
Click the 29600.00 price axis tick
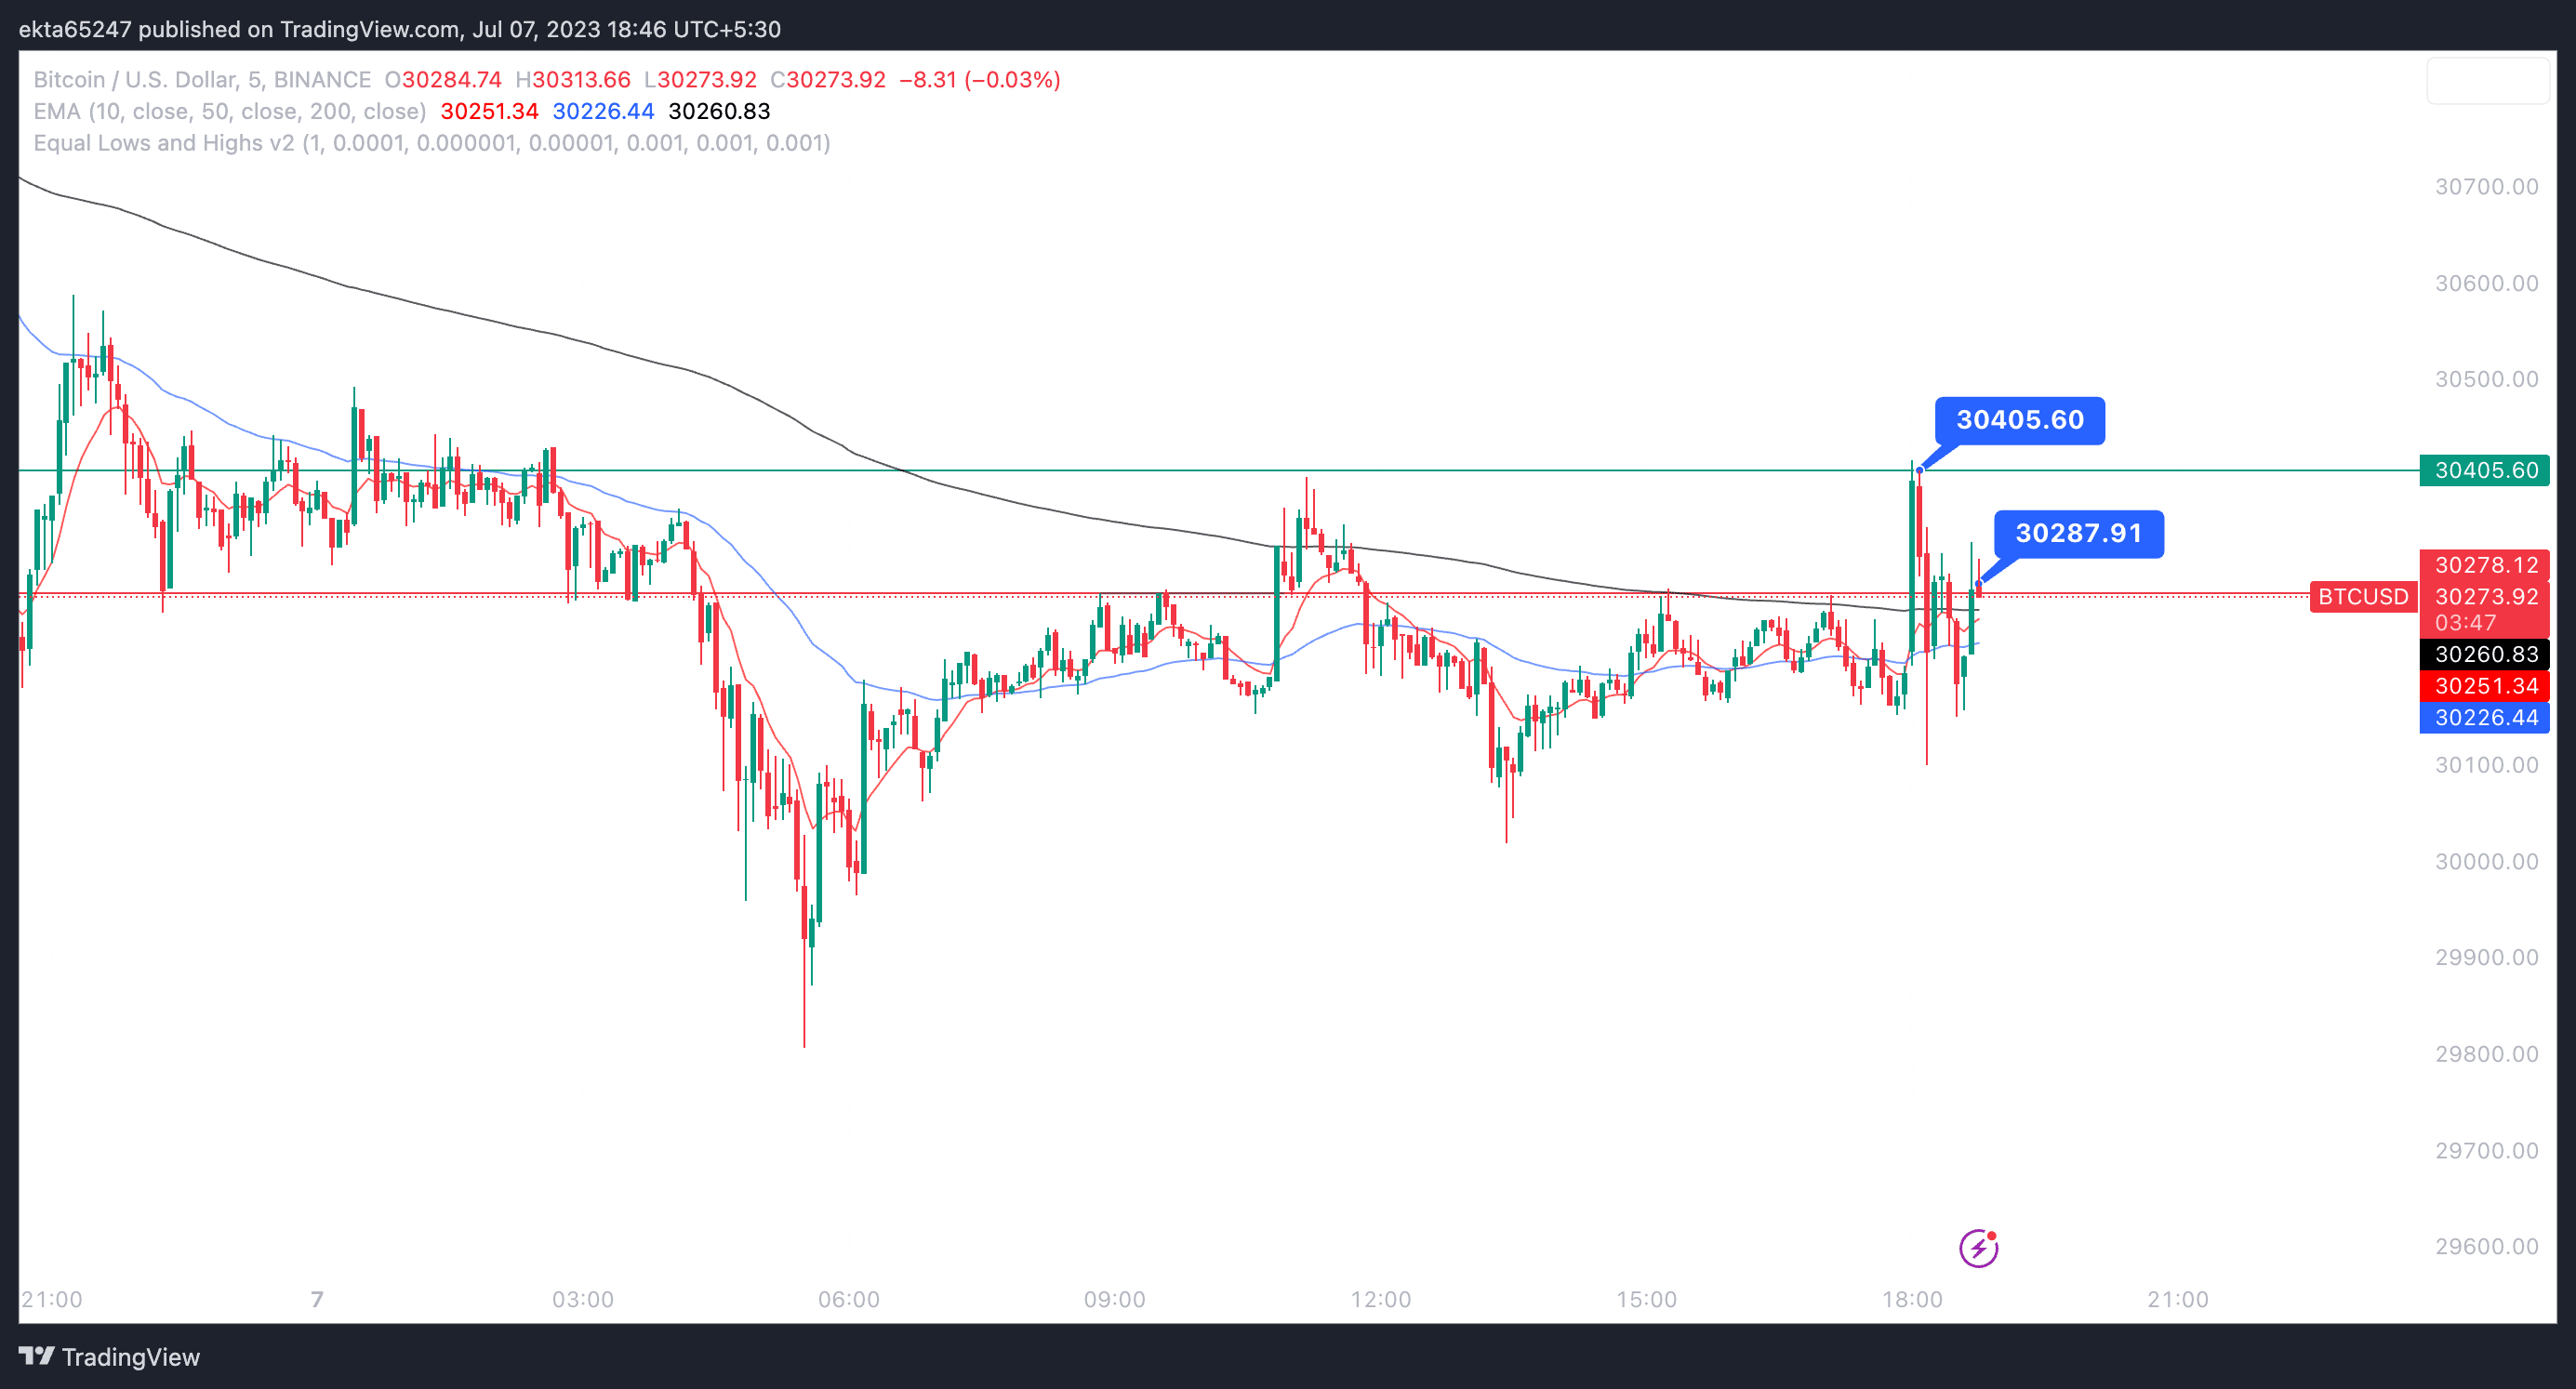(2486, 1247)
